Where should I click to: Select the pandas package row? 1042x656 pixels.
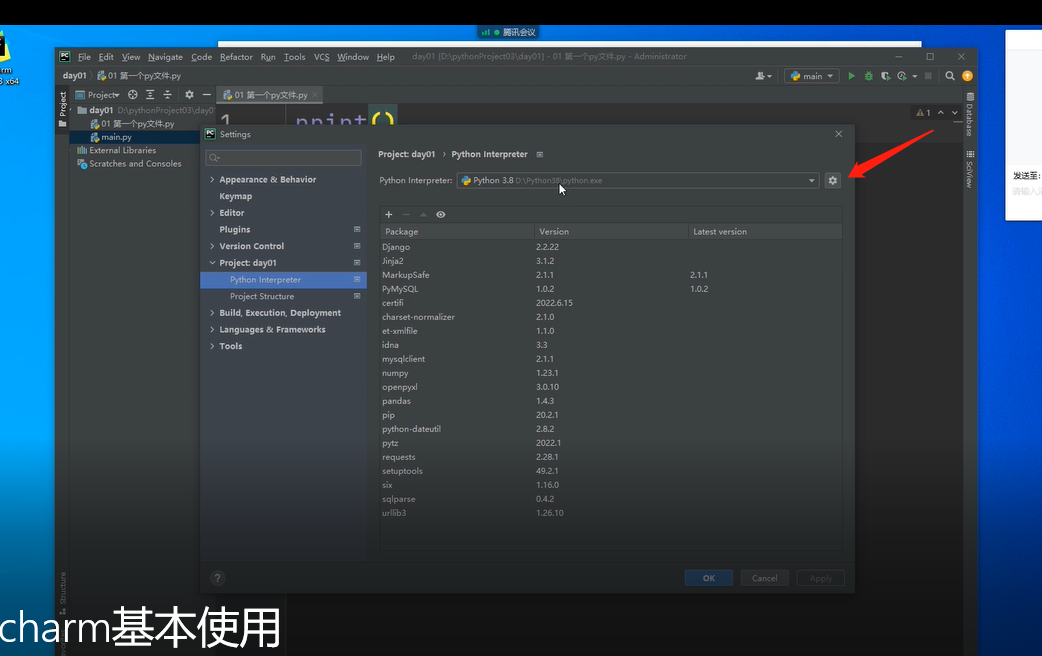611,401
